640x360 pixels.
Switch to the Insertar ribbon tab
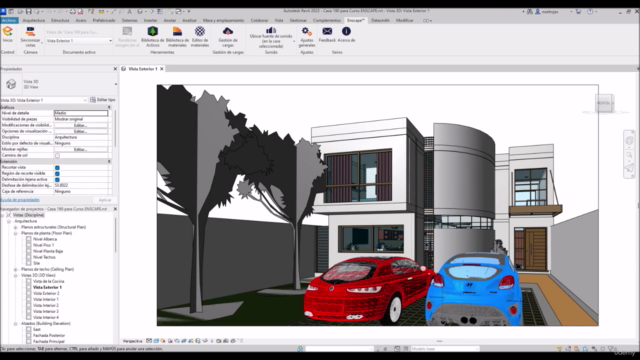pos(150,20)
